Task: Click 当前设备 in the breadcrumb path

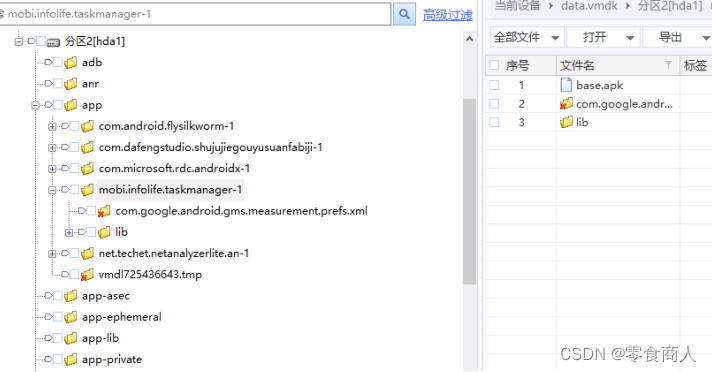Action: [x=517, y=5]
